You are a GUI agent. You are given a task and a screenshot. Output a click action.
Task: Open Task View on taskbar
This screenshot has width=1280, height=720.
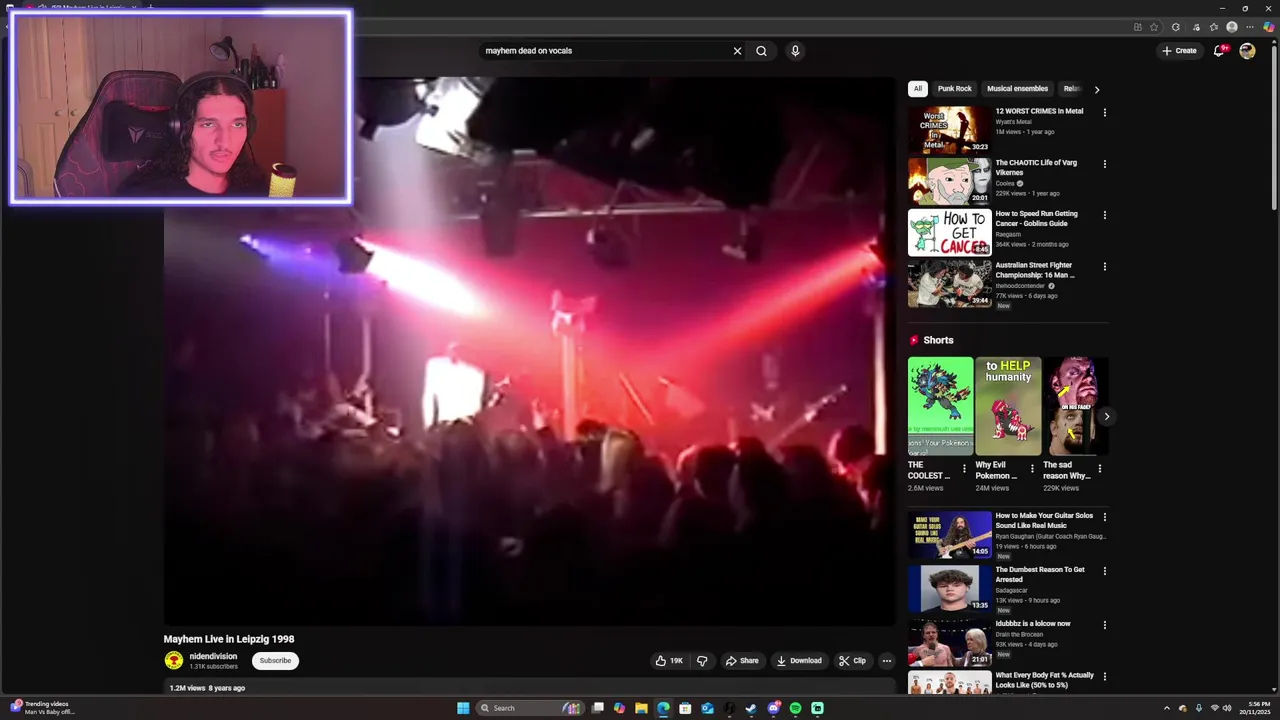[598, 708]
